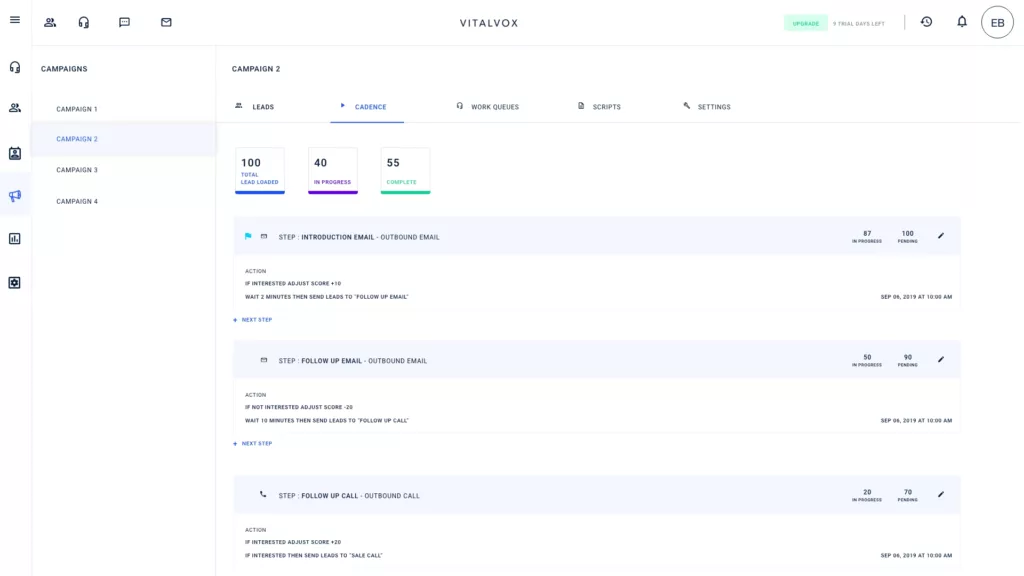Open the Work Queues tab

489,106
